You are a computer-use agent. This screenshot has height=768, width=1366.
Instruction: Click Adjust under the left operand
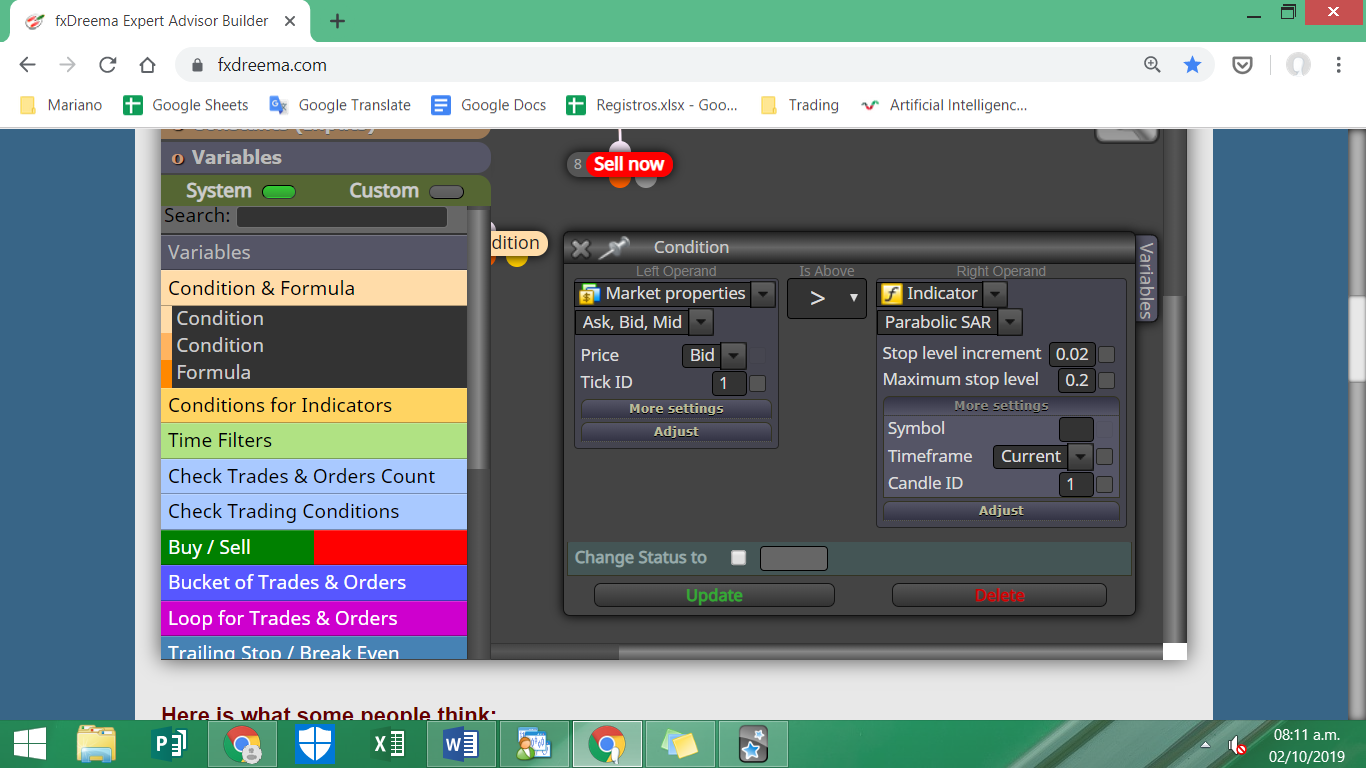click(676, 431)
